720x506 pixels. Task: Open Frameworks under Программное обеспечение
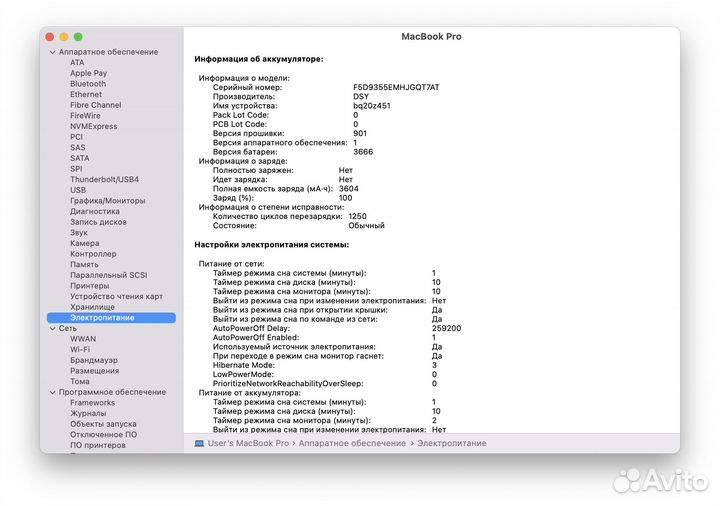point(92,403)
